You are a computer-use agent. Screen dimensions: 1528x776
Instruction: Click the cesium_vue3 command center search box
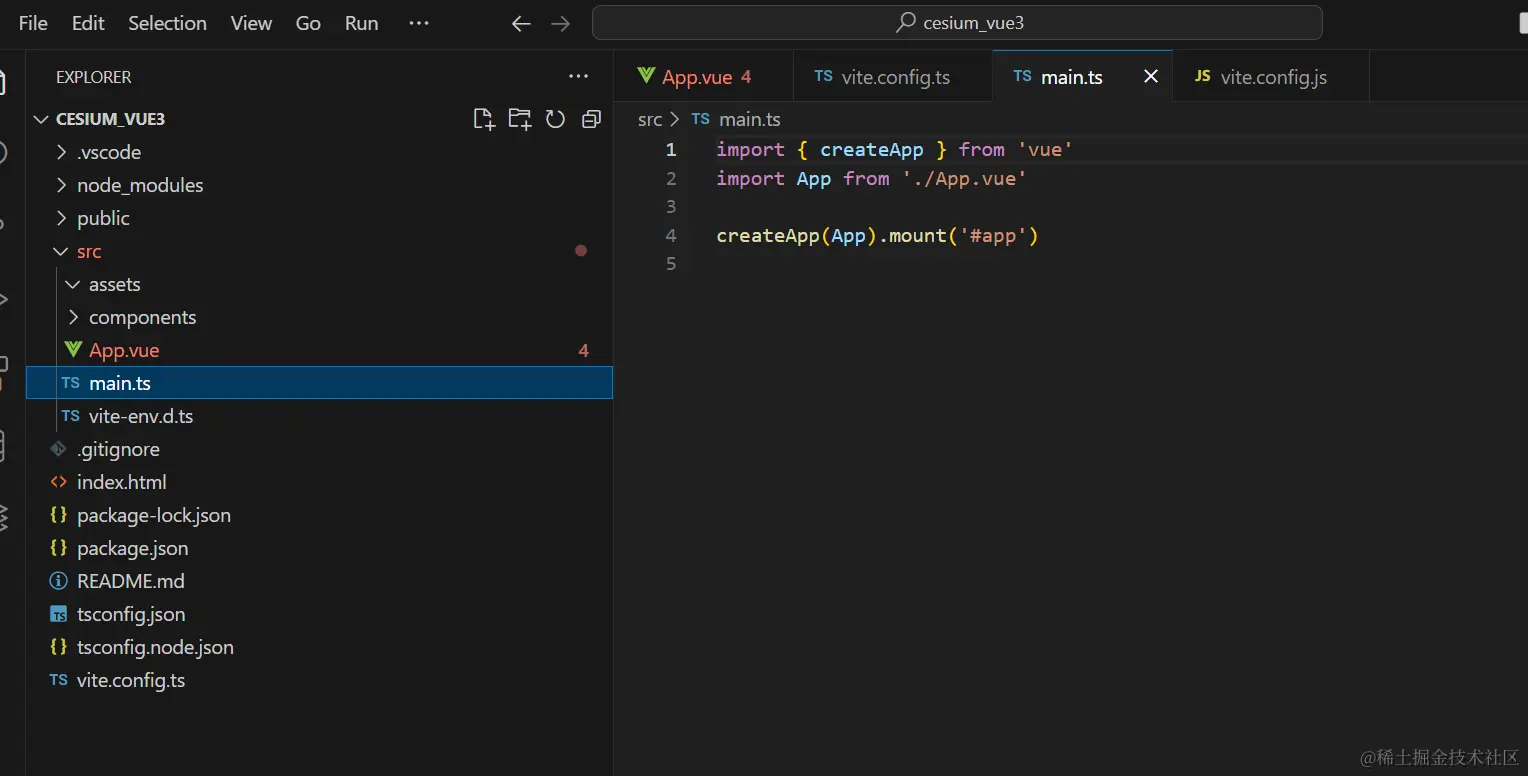[957, 23]
